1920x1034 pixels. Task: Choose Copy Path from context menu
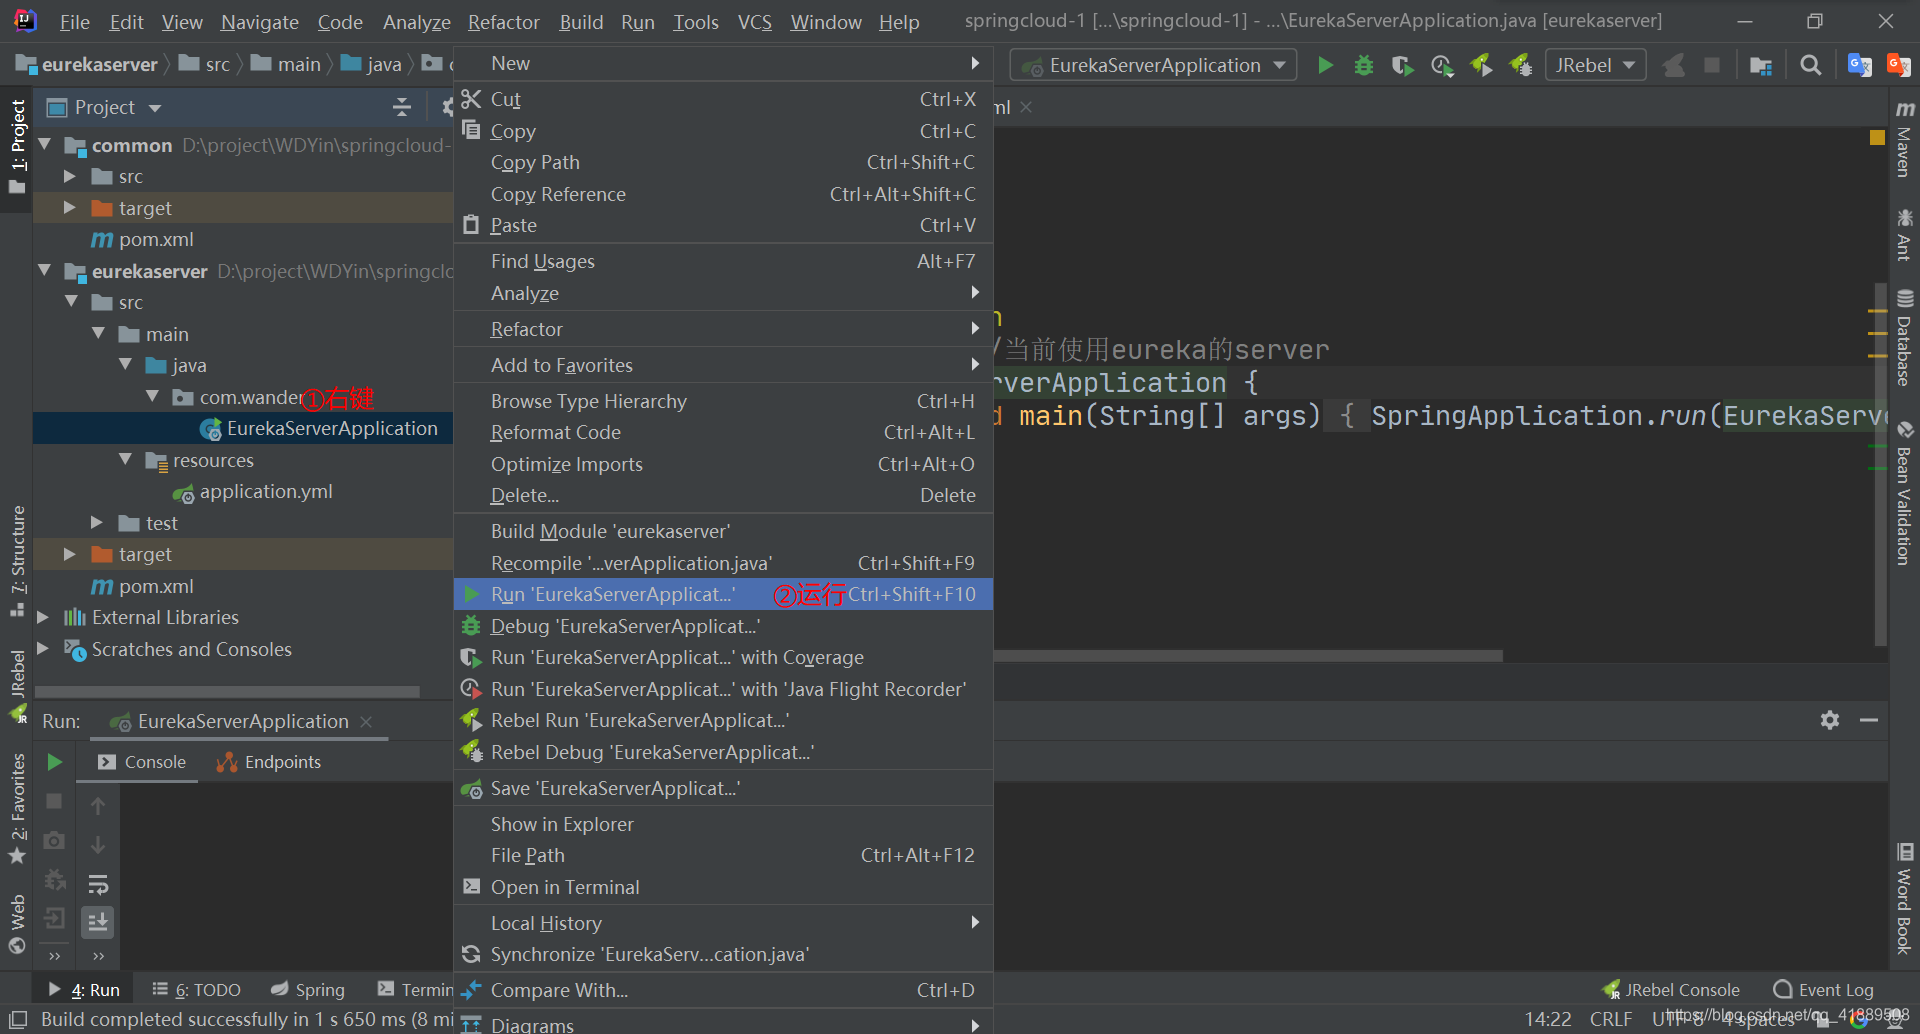[723, 162]
